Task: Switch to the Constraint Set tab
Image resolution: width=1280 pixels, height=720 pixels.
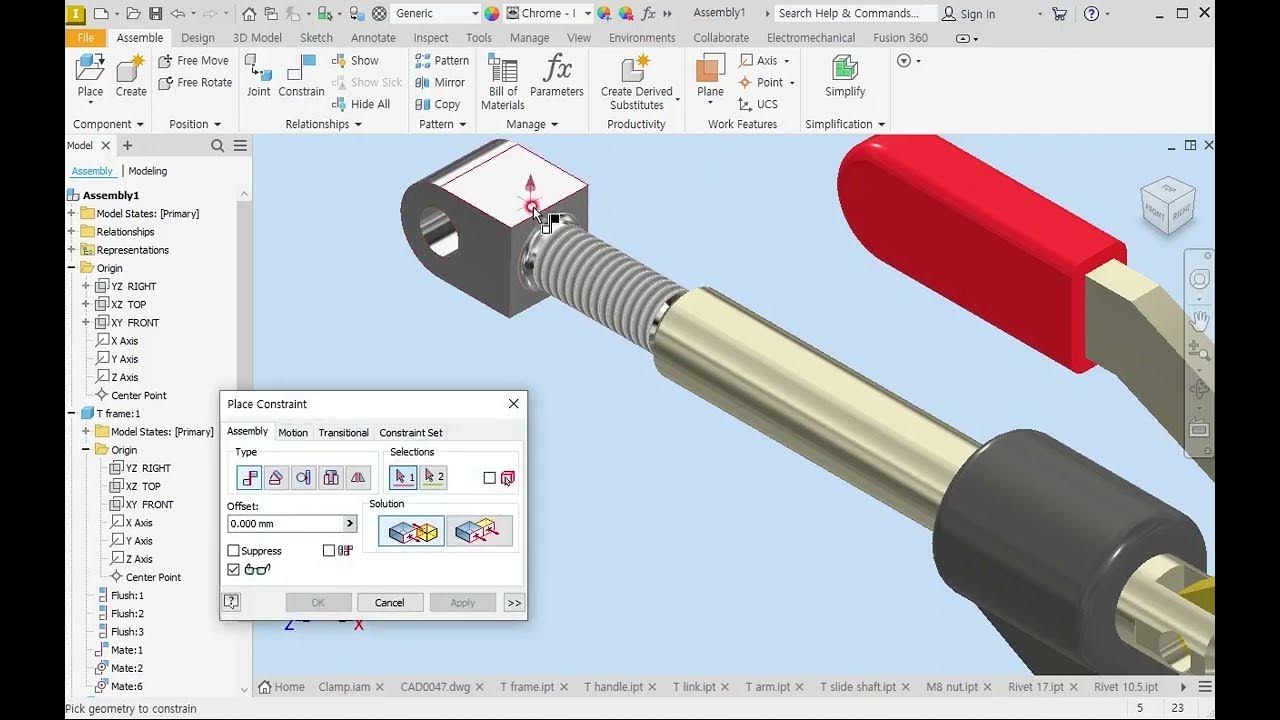Action: [411, 433]
